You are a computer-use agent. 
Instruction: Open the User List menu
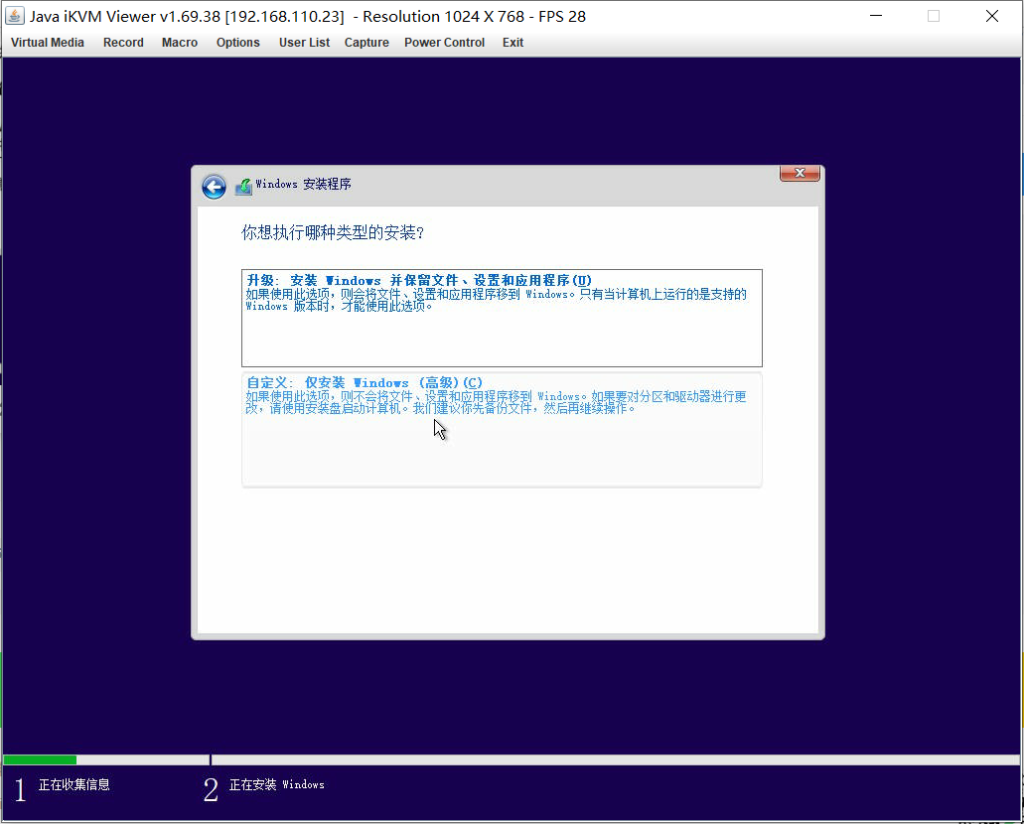pyautogui.click(x=304, y=43)
